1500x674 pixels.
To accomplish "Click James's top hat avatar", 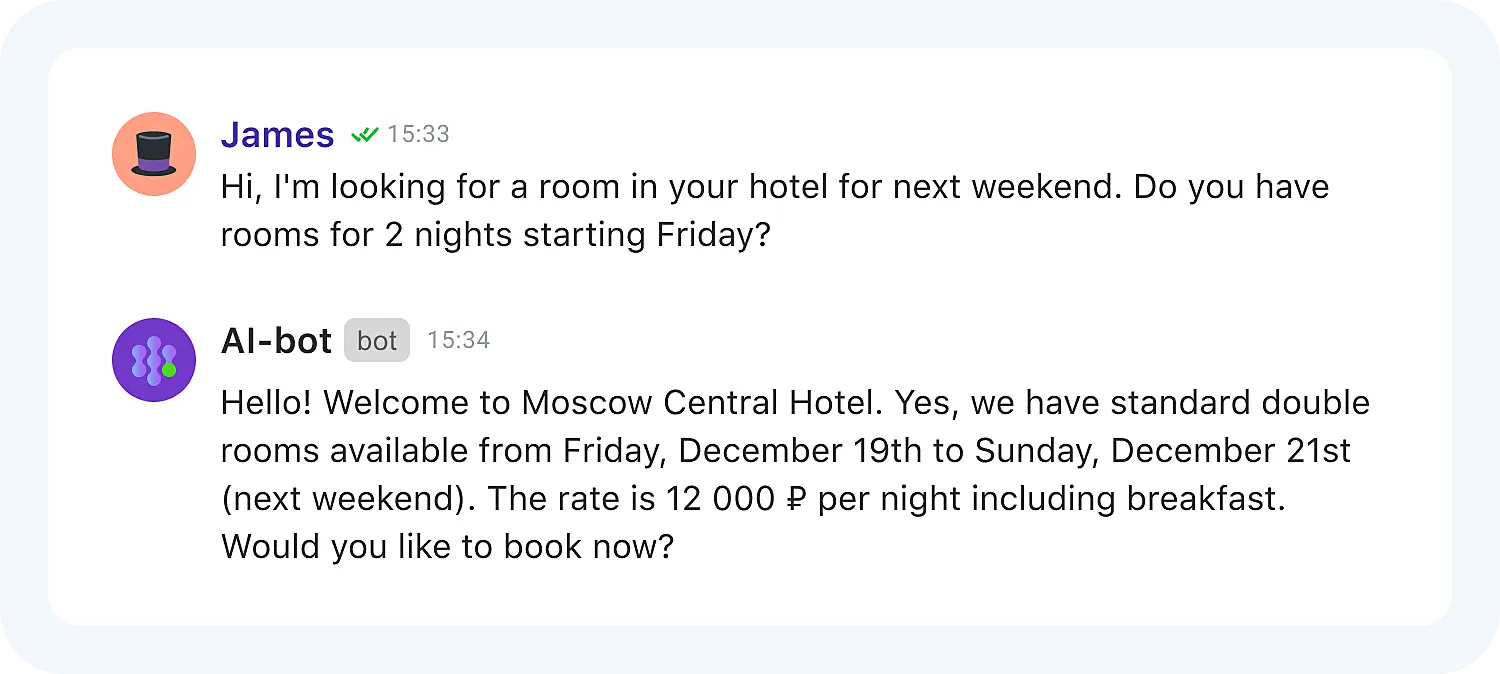I will click(x=154, y=154).
